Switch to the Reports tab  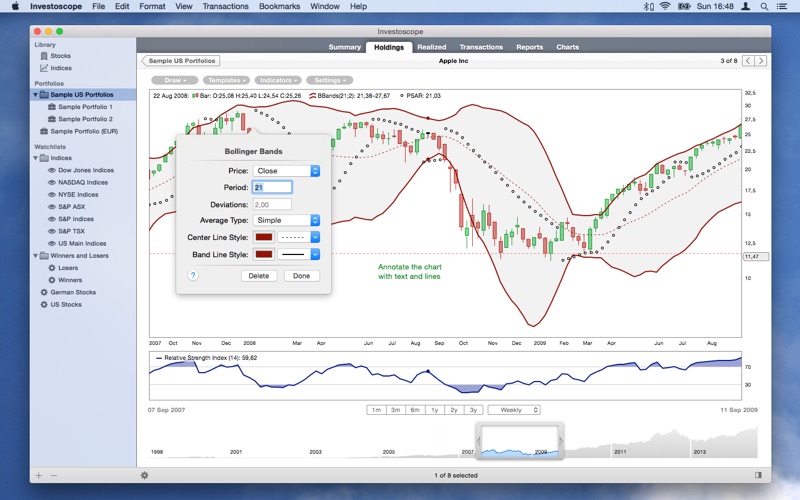click(530, 47)
